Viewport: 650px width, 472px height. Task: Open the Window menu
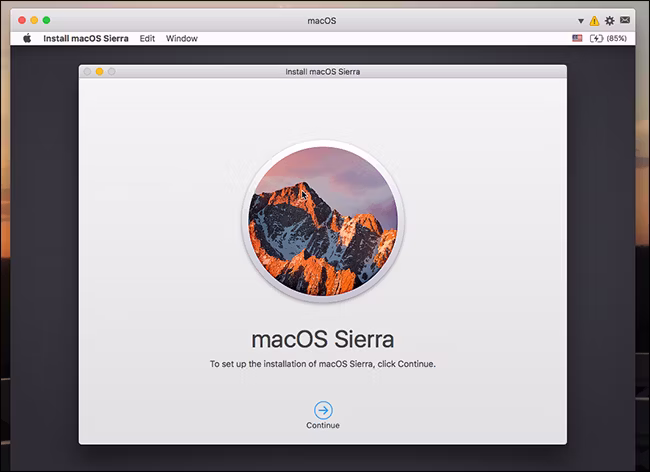182,39
